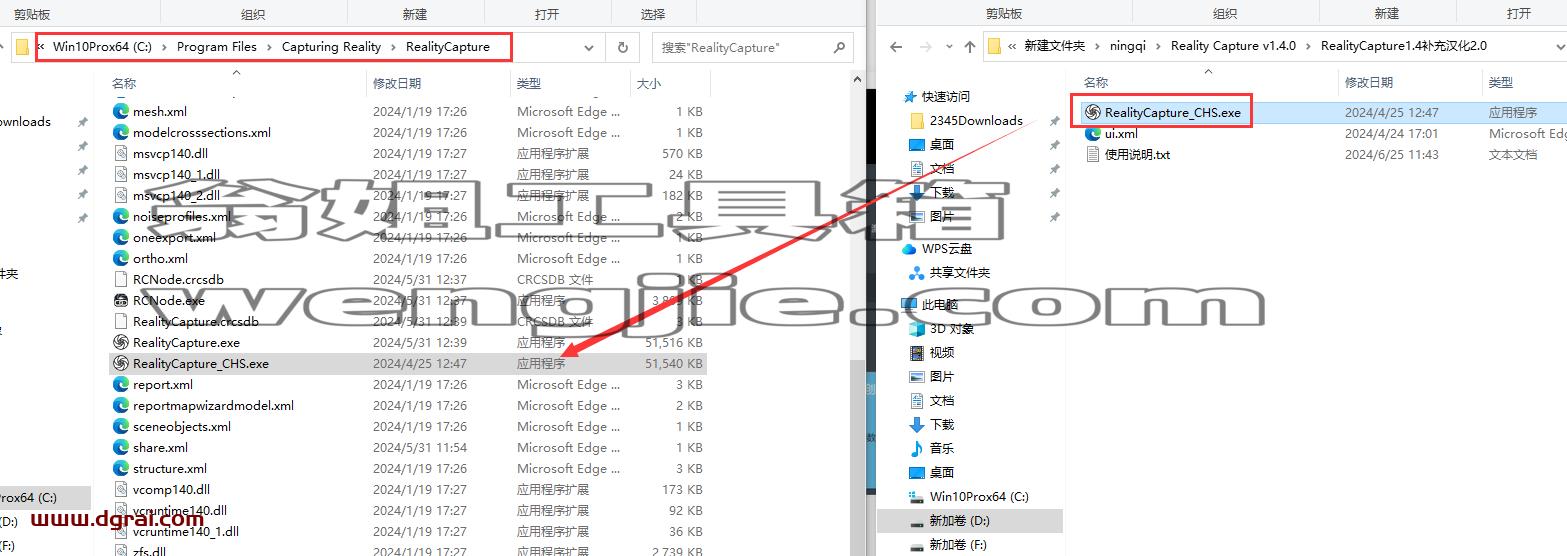Click the share.xml file icon
This screenshot has width=1567, height=556.
coord(121,447)
